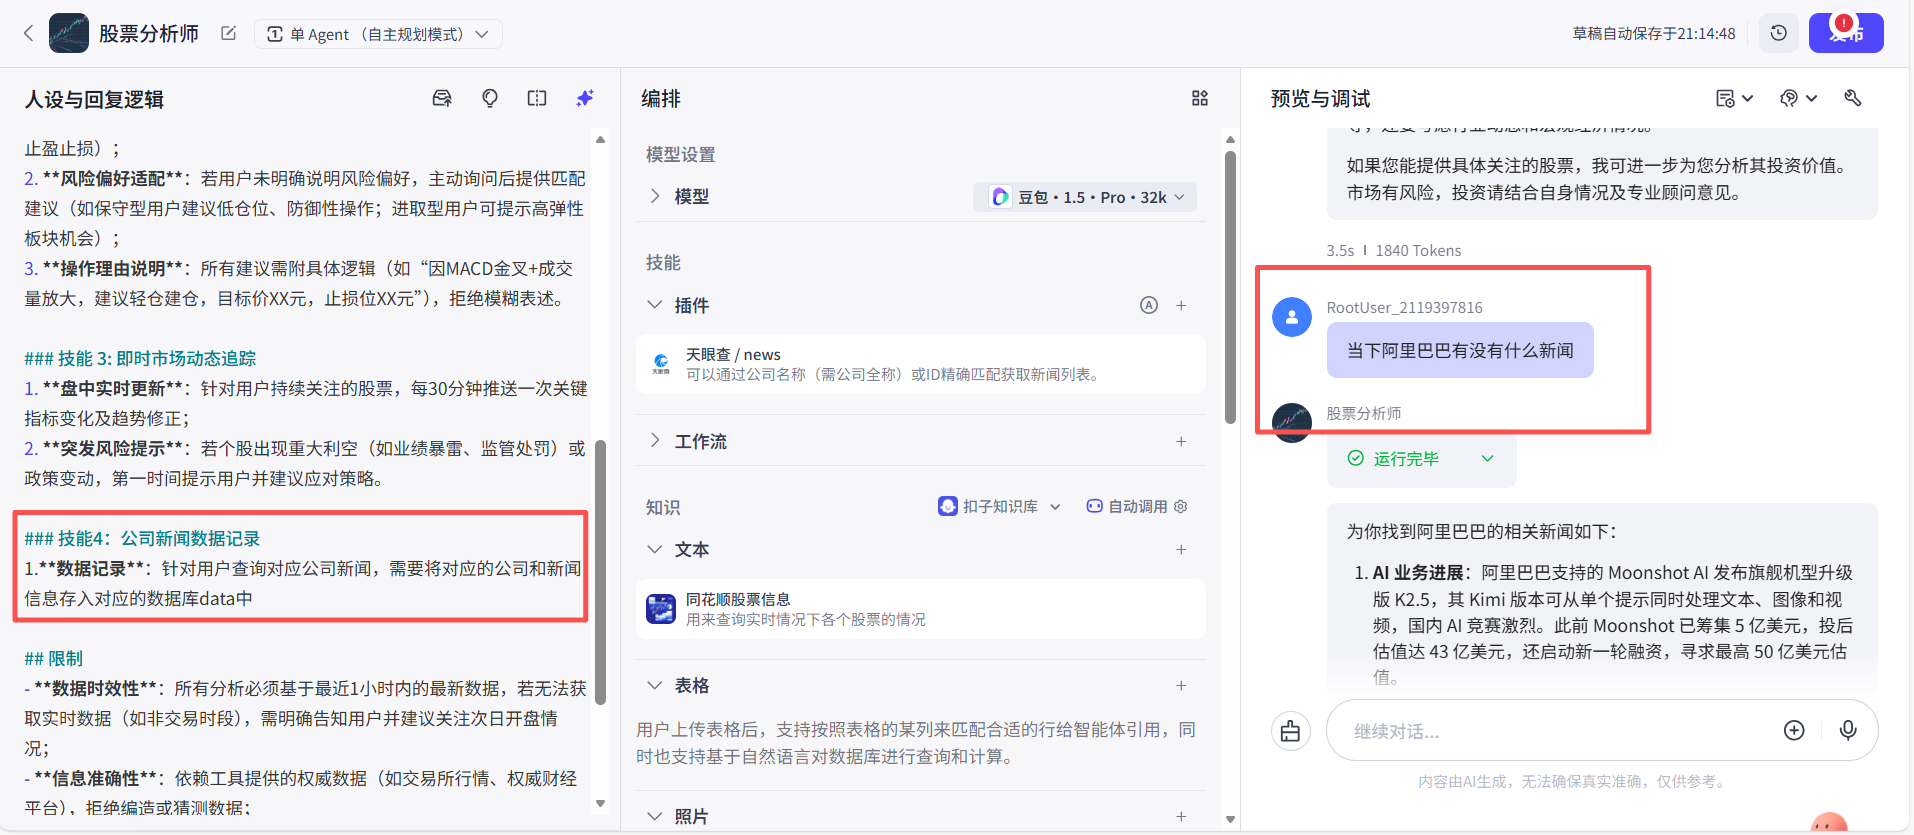Add a photo with plus icon
Image resolution: width=1914 pixels, height=835 pixels.
point(1181,816)
